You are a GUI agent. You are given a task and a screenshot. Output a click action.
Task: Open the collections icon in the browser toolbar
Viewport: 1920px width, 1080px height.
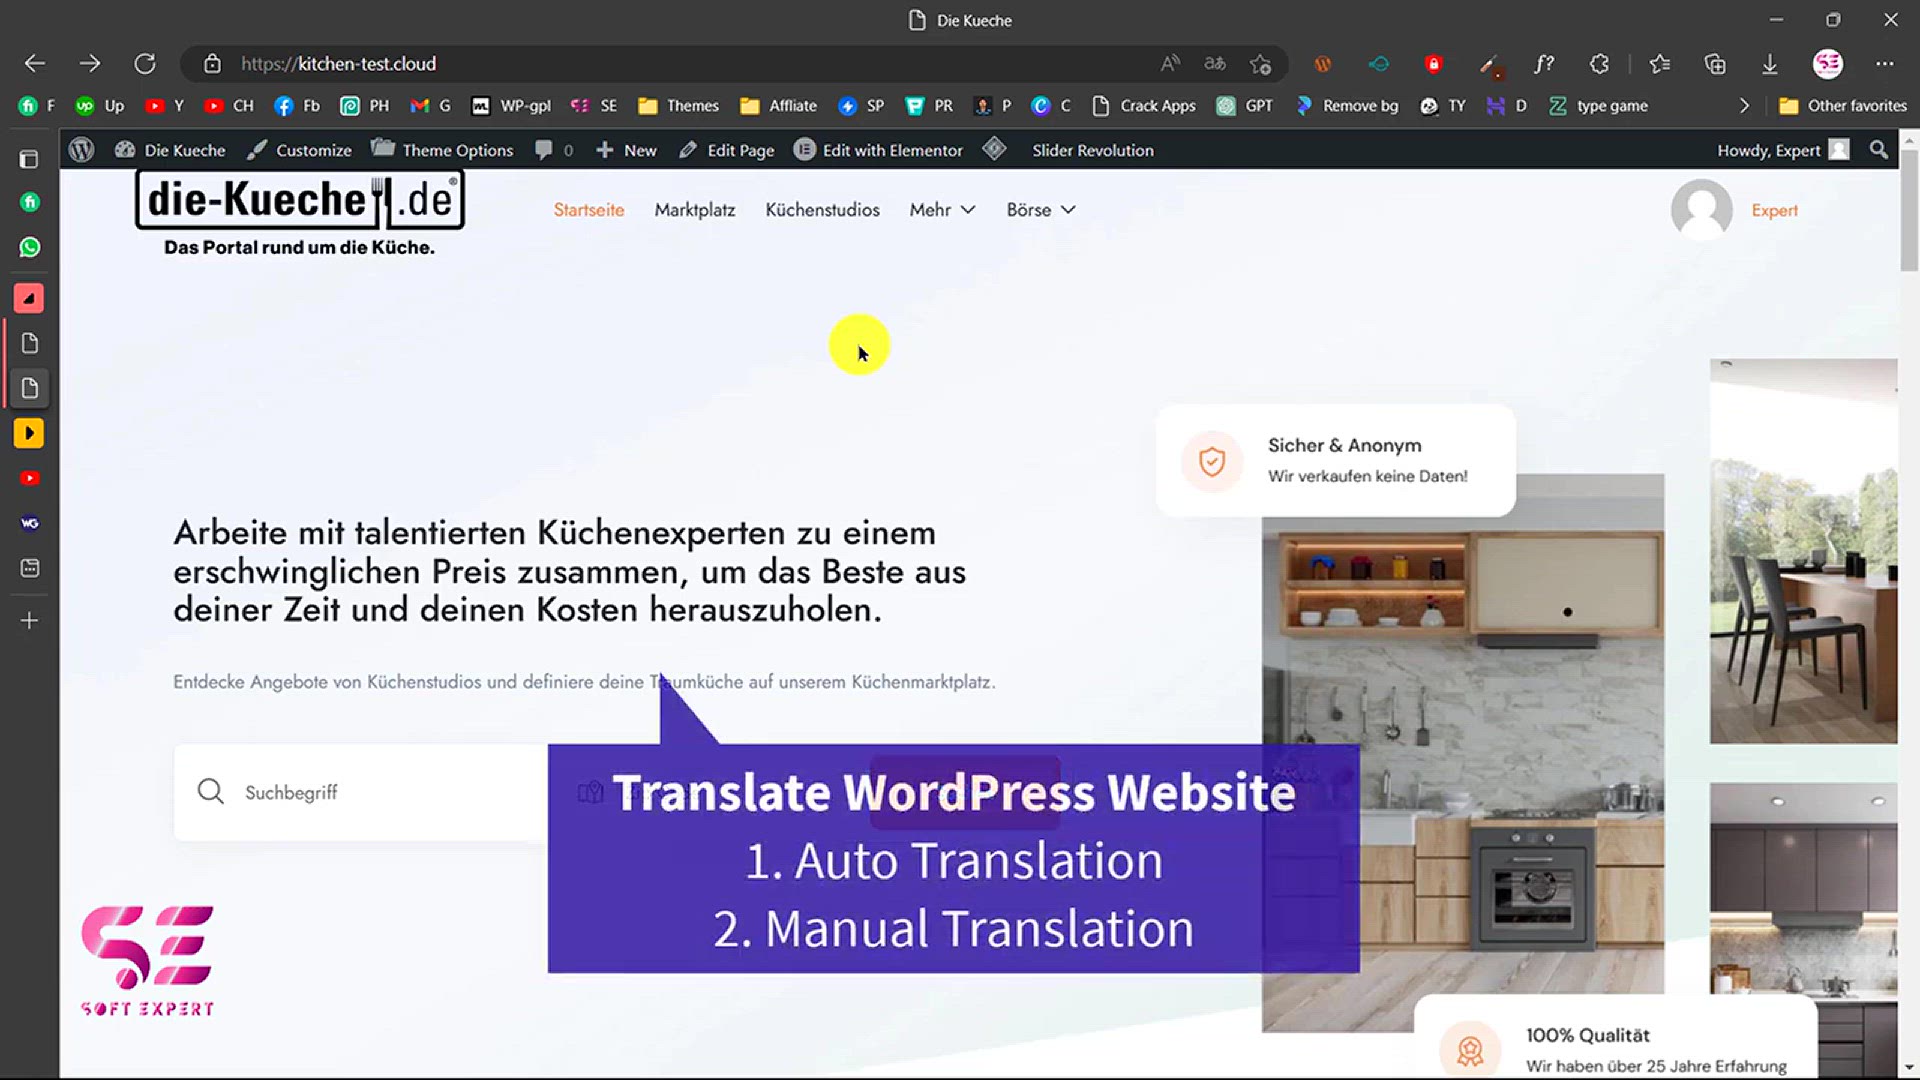tap(1715, 64)
